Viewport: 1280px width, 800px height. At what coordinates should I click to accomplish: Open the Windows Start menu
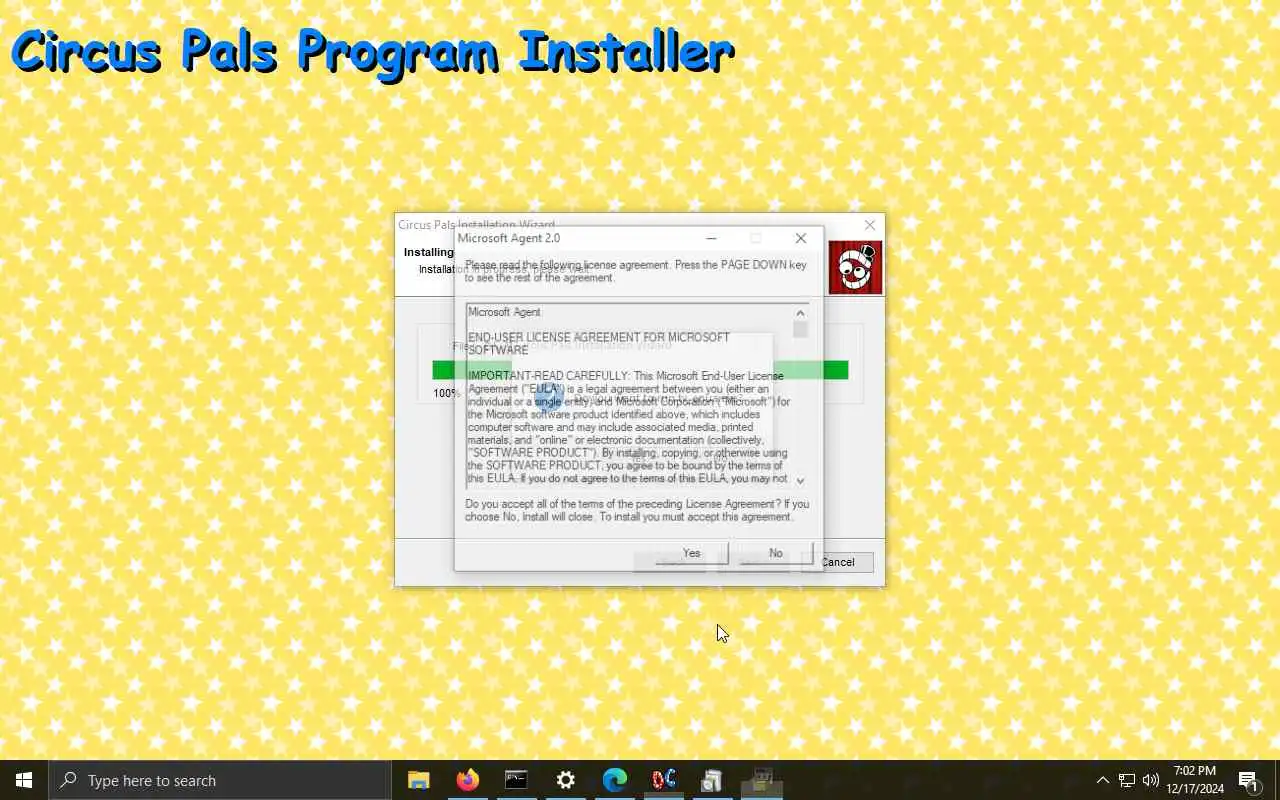pyautogui.click(x=24, y=780)
